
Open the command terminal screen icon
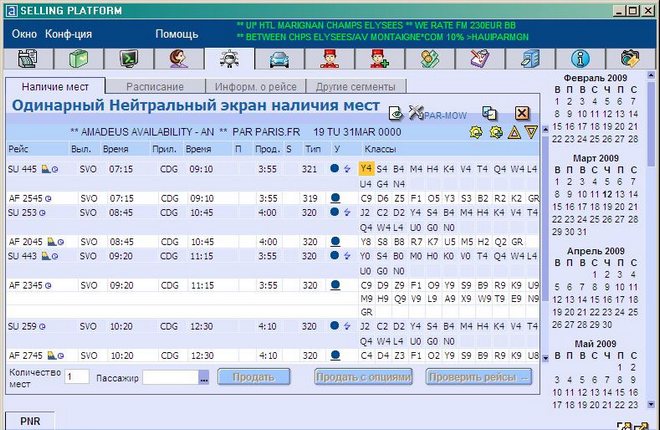129,58
